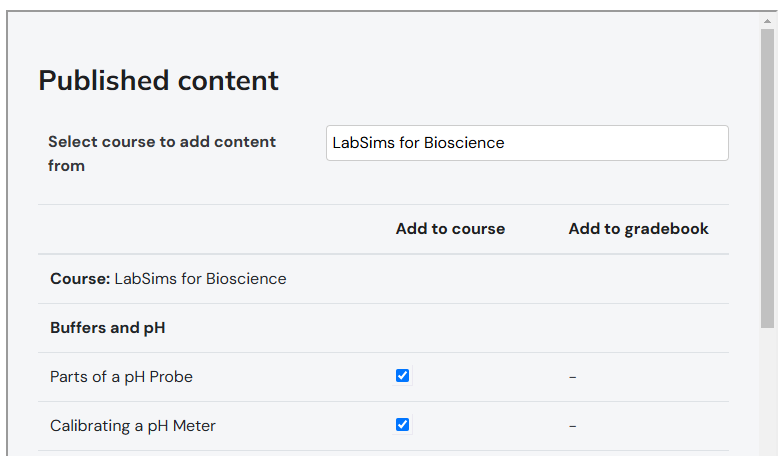783x456 pixels.
Task: Select the Buffers and pH section heading
Action: click(x=108, y=328)
